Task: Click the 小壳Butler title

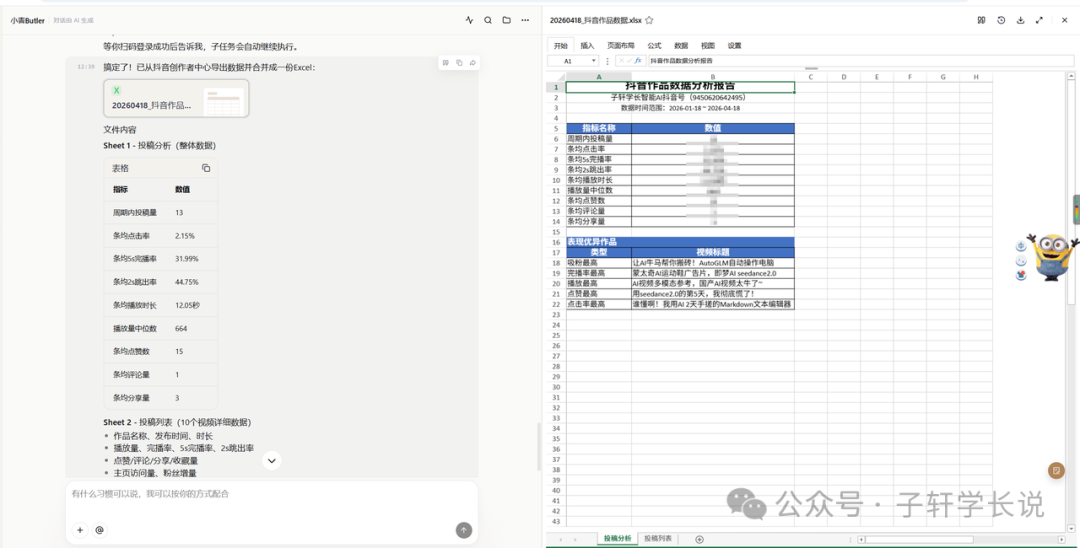Action: point(28,21)
